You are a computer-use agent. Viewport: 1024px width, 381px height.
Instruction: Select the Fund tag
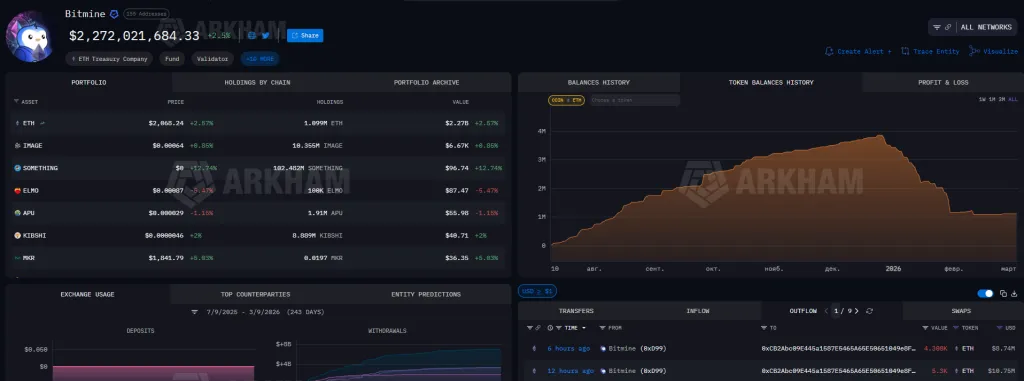[172, 59]
